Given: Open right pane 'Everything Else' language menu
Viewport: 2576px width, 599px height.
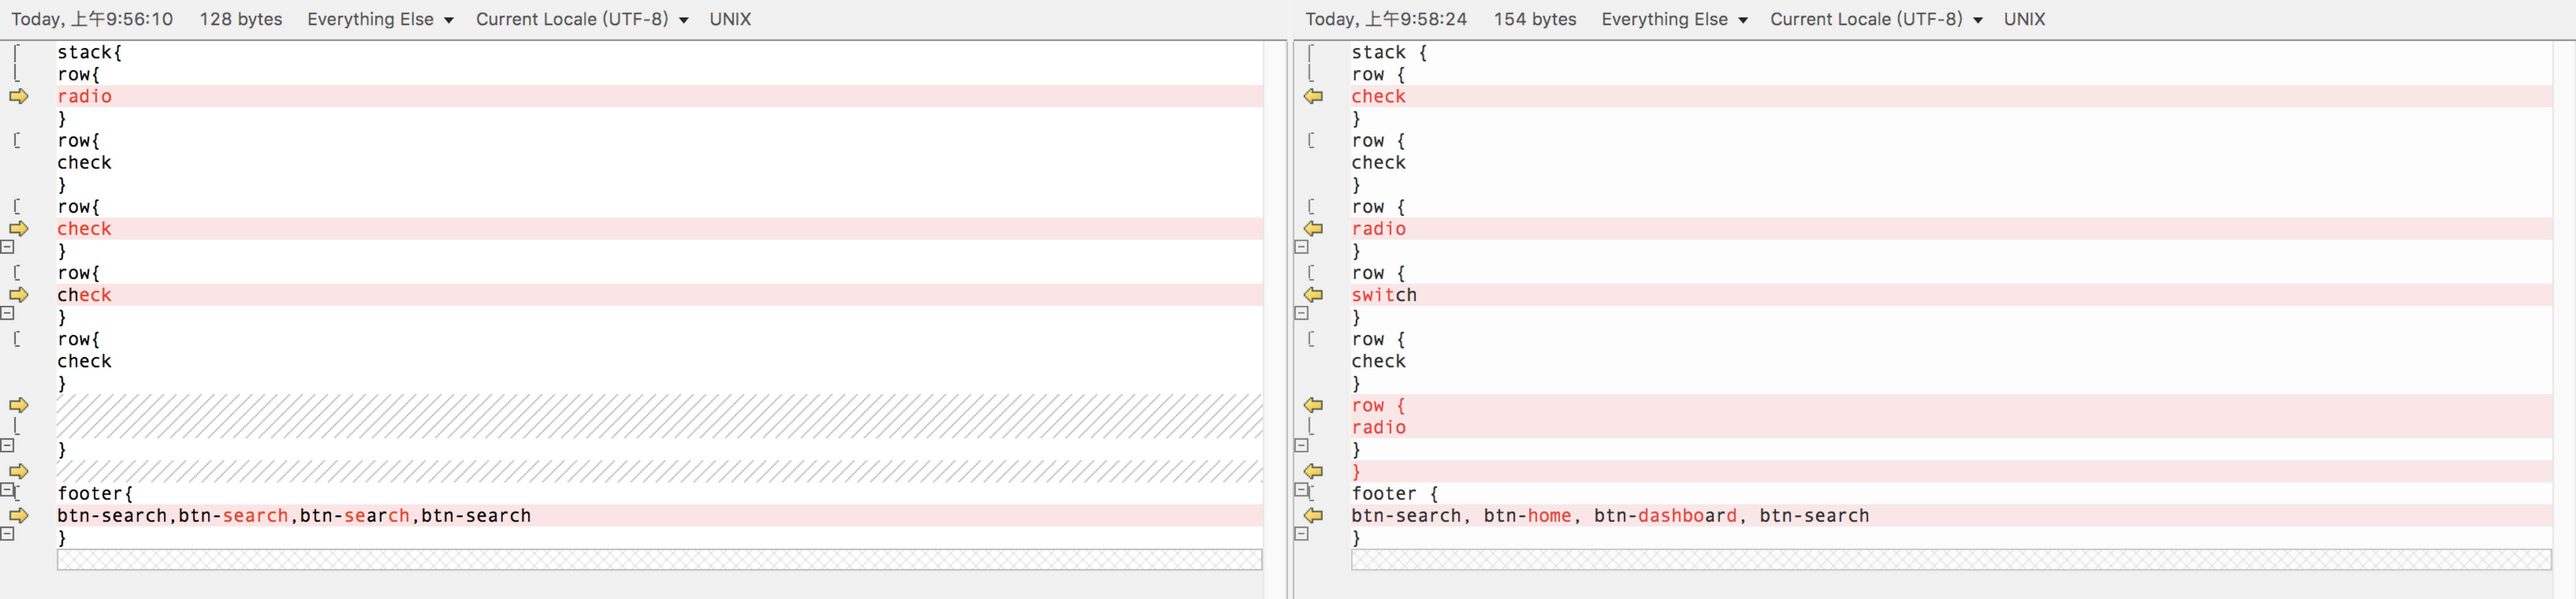Looking at the screenshot, I should pyautogui.click(x=1674, y=19).
